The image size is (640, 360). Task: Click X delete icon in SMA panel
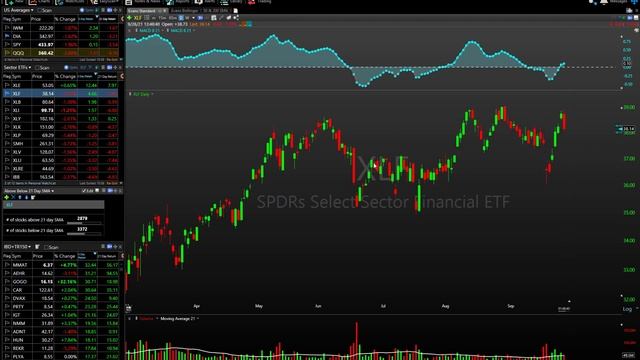click(13, 198)
